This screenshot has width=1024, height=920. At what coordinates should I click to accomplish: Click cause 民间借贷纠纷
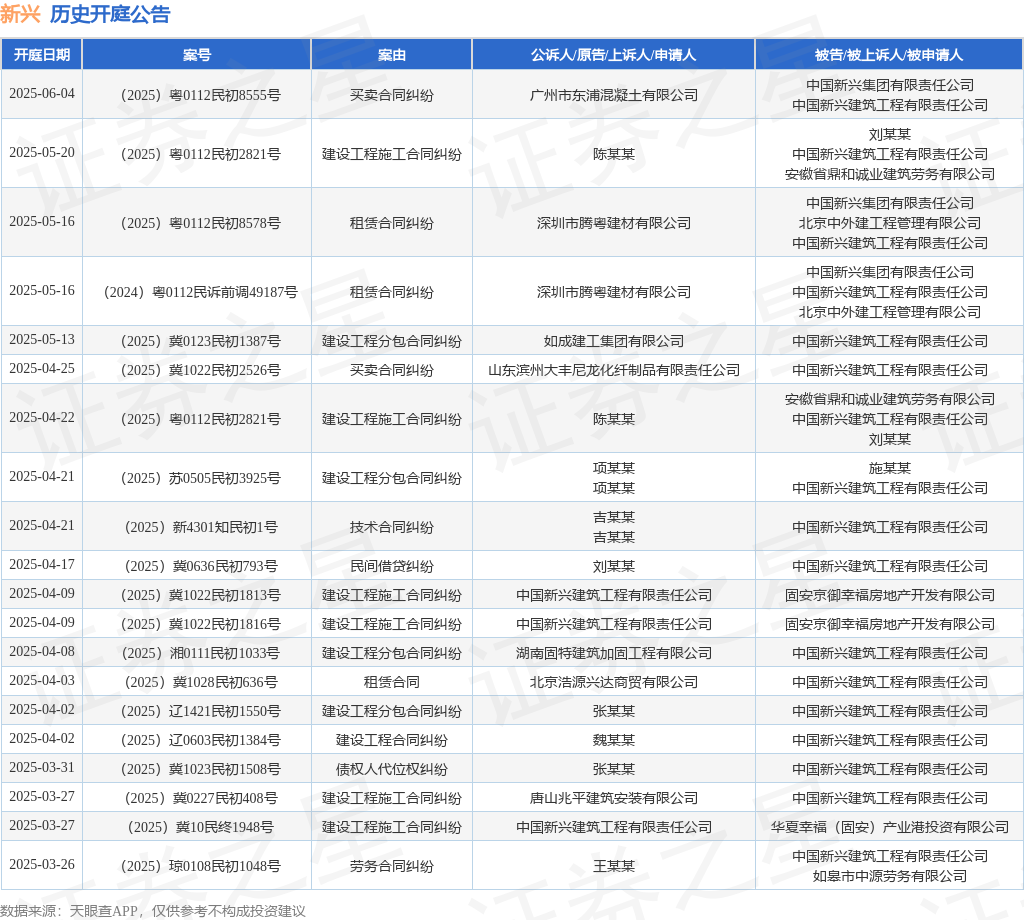tap(392, 566)
